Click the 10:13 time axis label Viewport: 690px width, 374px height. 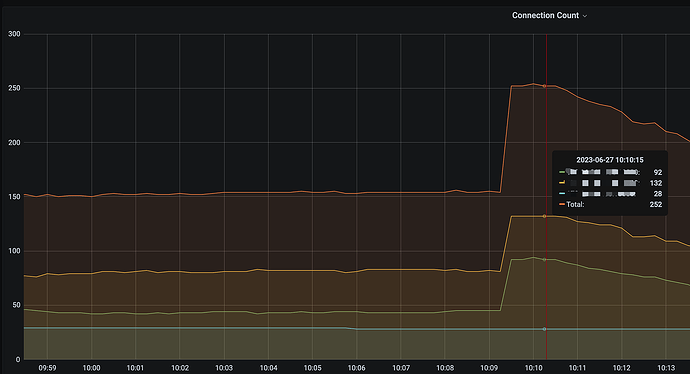click(x=666, y=368)
